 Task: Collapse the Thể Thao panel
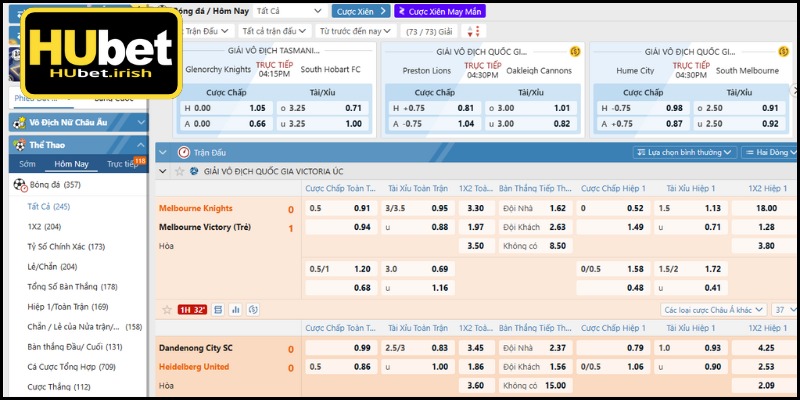point(141,145)
